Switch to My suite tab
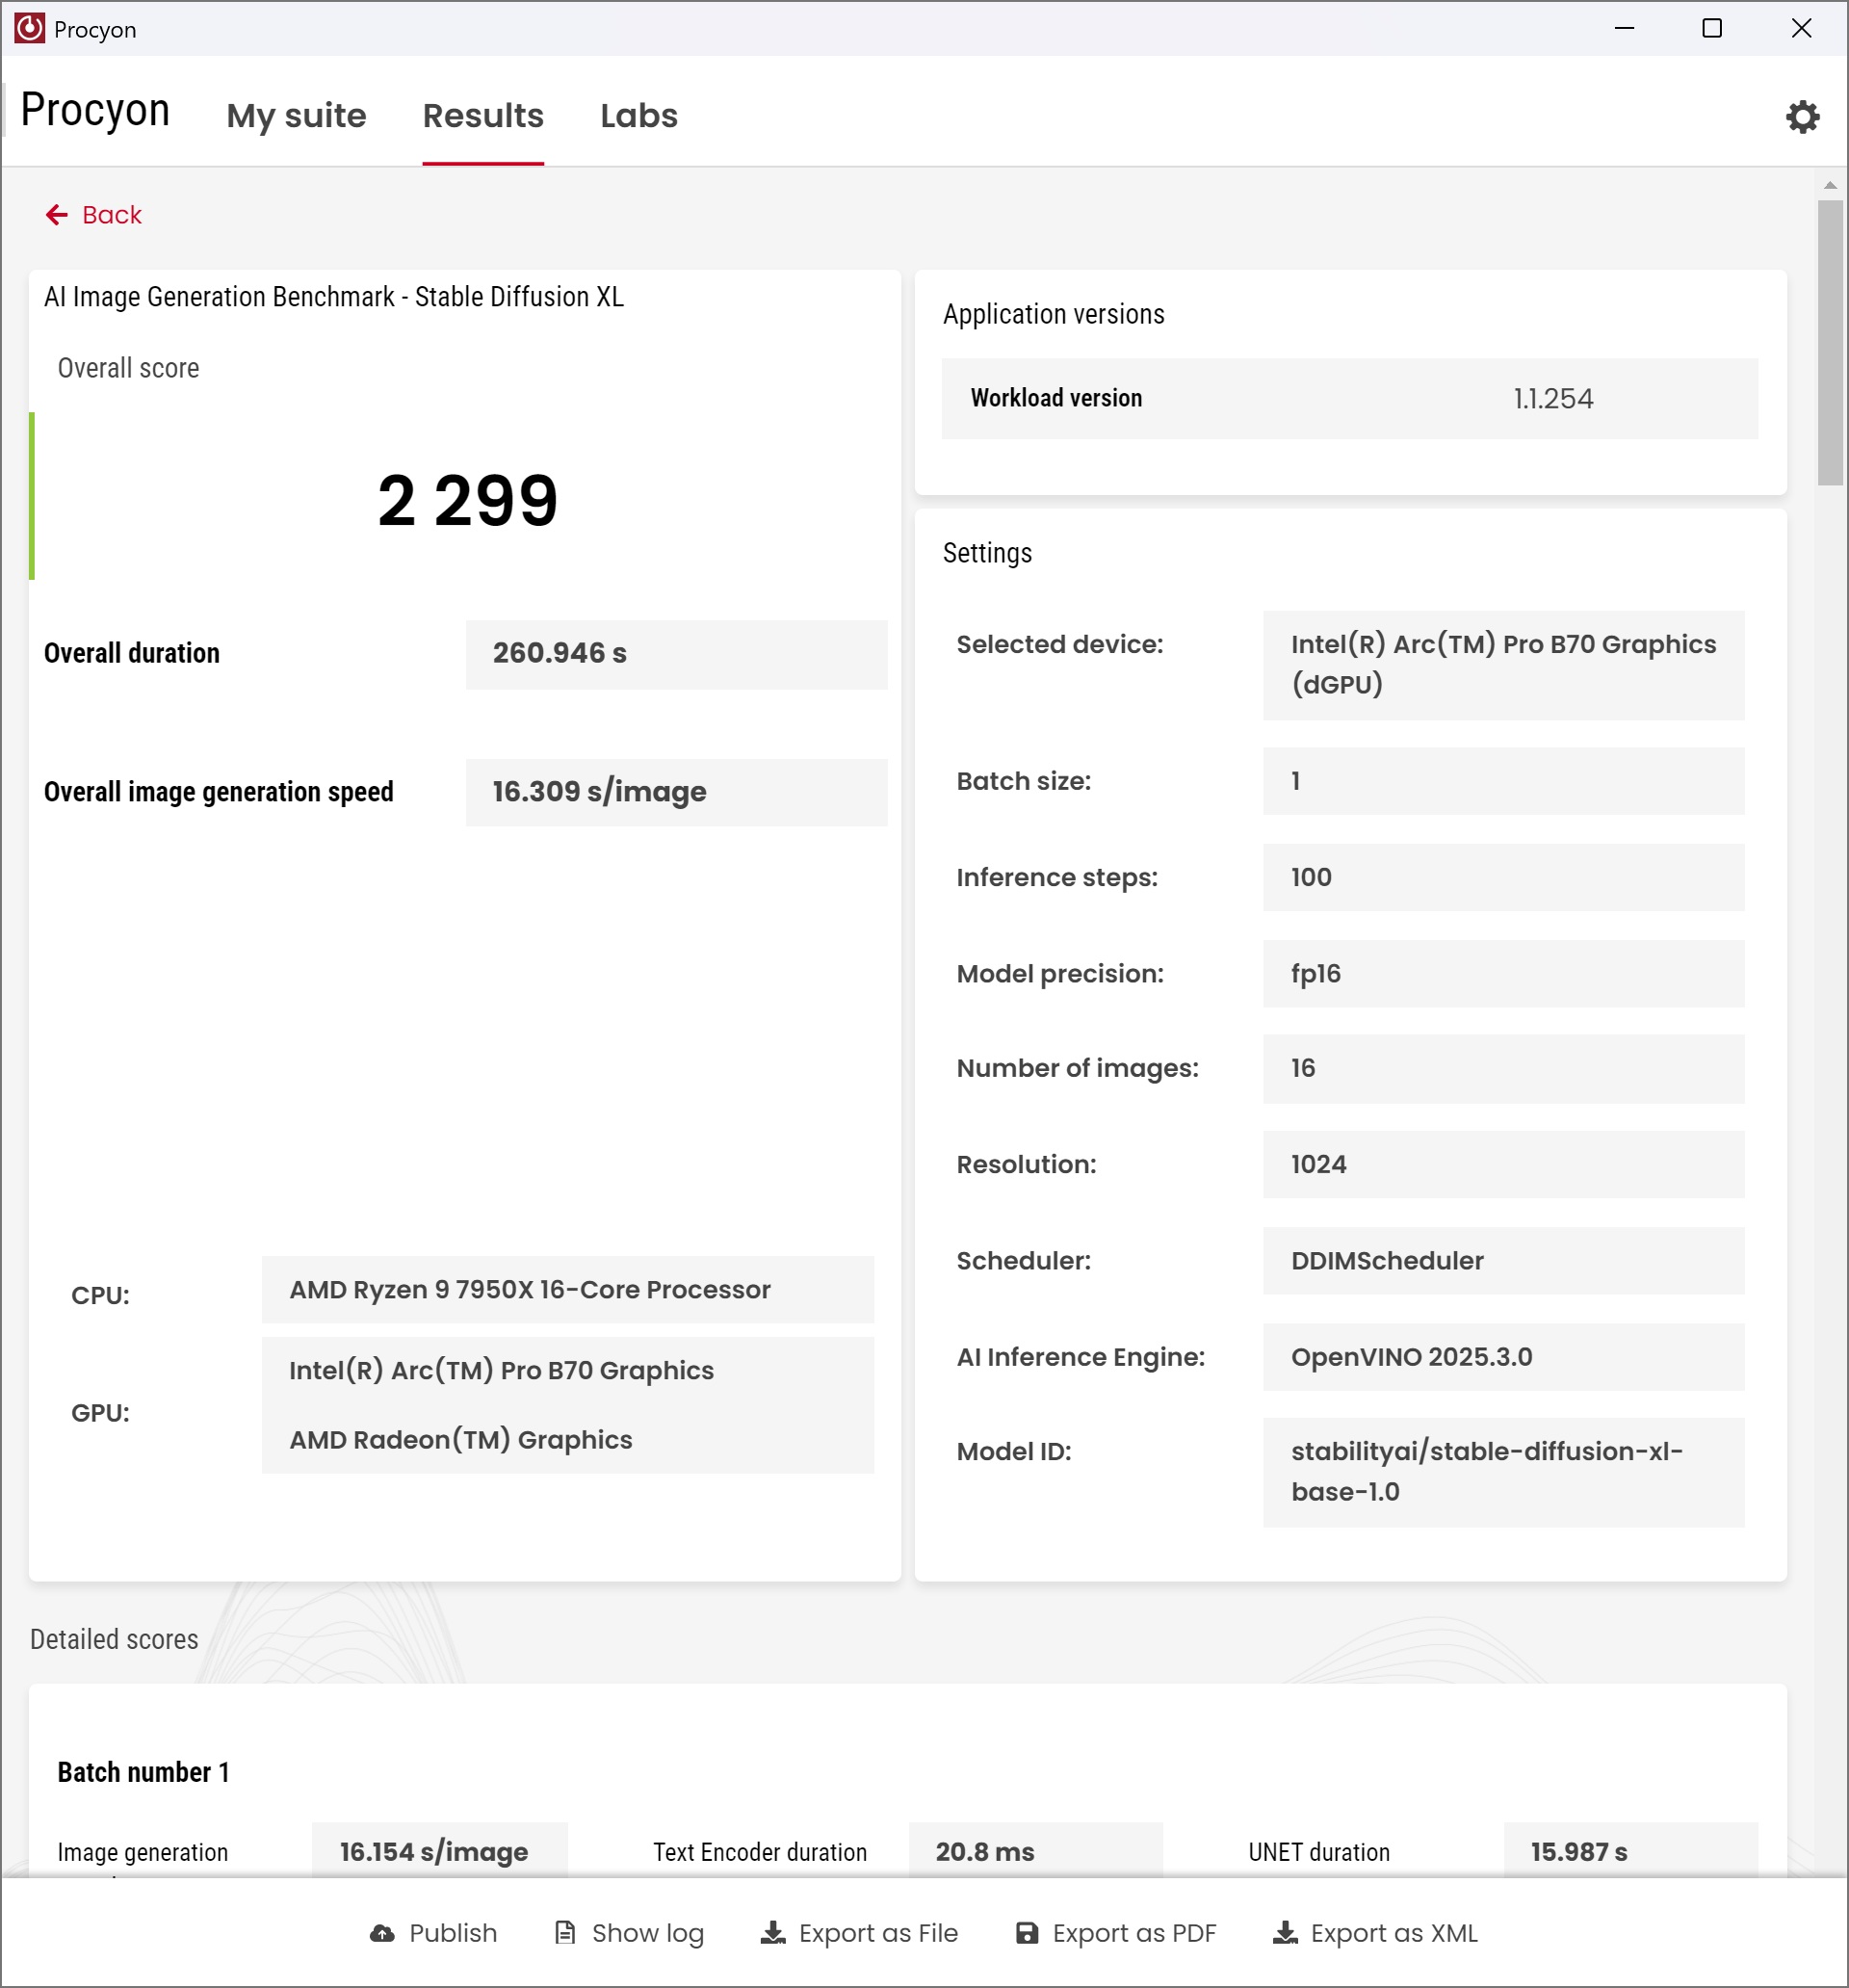Image resolution: width=1849 pixels, height=1988 pixels. click(x=296, y=116)
